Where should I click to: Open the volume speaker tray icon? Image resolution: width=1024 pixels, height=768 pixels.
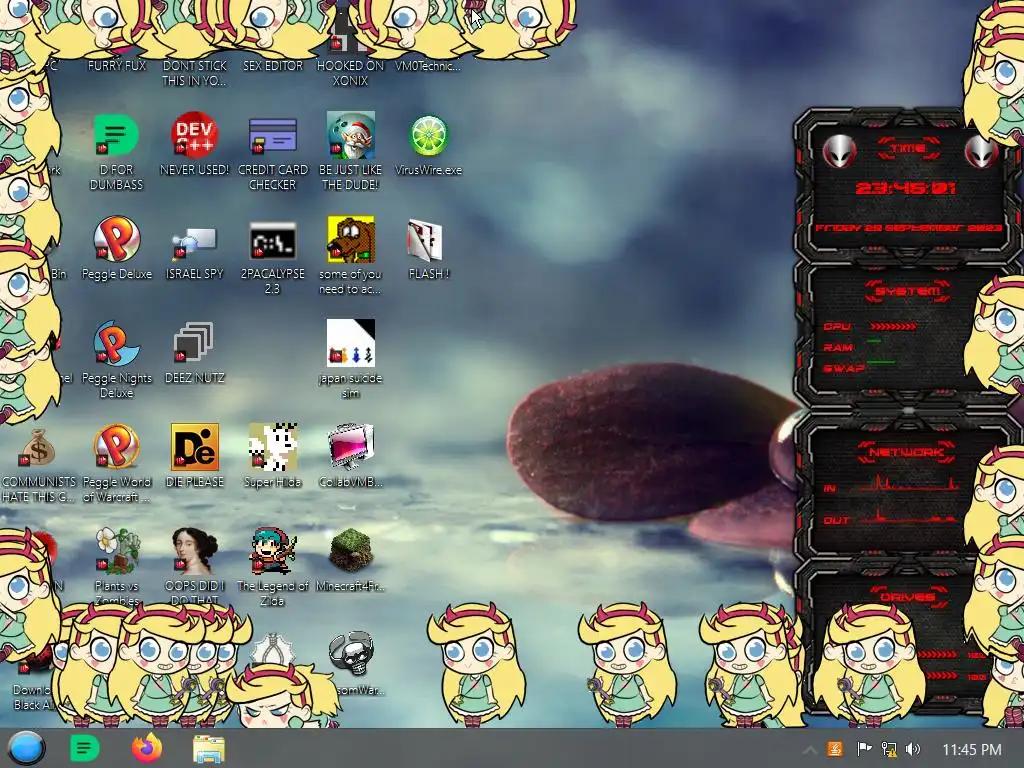913,749
